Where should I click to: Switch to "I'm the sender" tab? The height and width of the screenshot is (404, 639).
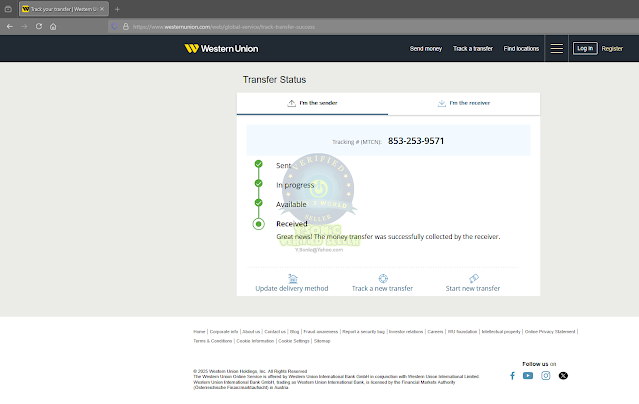[313, 103]
